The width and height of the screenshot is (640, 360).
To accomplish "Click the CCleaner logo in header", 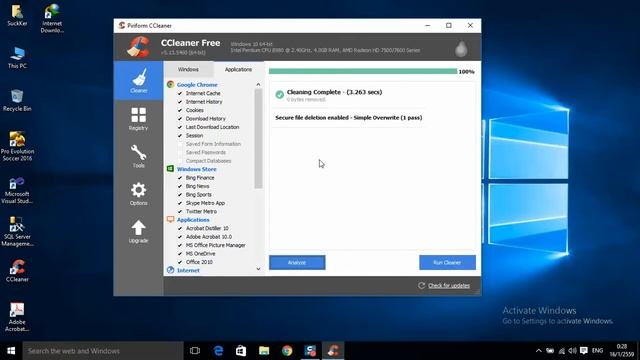I will click(139, 47).
